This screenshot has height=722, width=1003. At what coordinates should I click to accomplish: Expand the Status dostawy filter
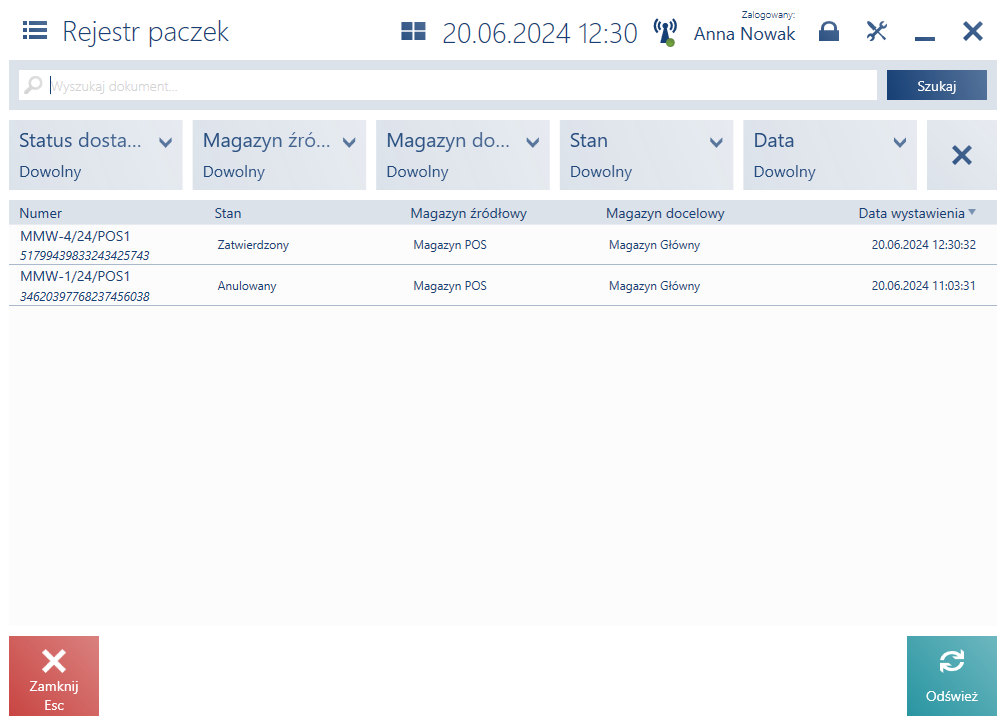click(96, 155)
